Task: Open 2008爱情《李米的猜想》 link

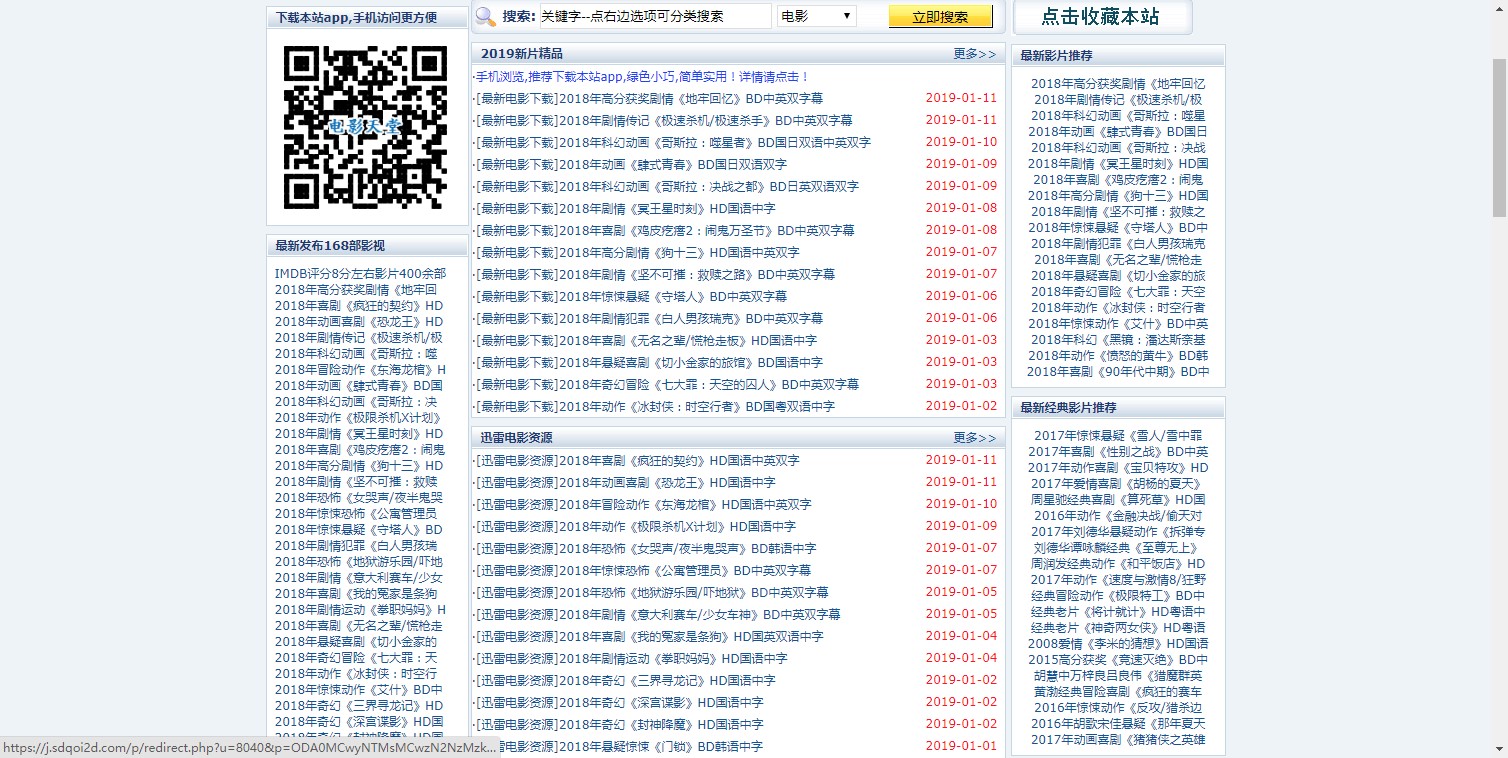Action: click(1118, 643)
